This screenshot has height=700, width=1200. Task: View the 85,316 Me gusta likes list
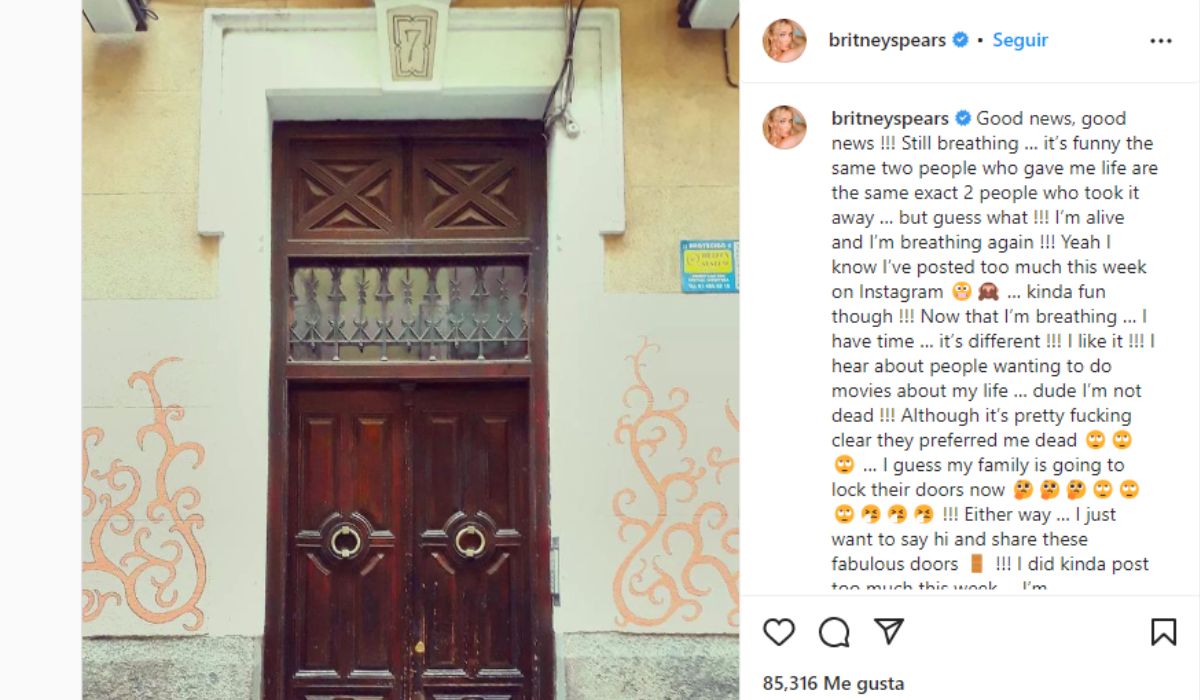[833, 684]
